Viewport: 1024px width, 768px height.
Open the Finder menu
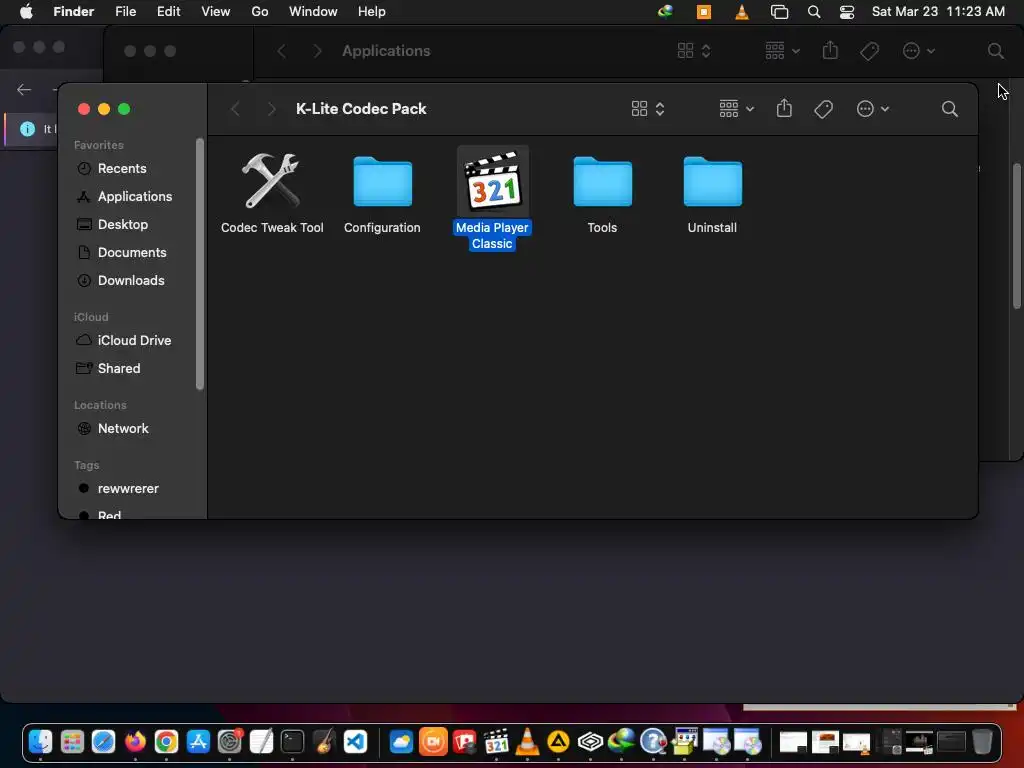[x=74, y=12]
